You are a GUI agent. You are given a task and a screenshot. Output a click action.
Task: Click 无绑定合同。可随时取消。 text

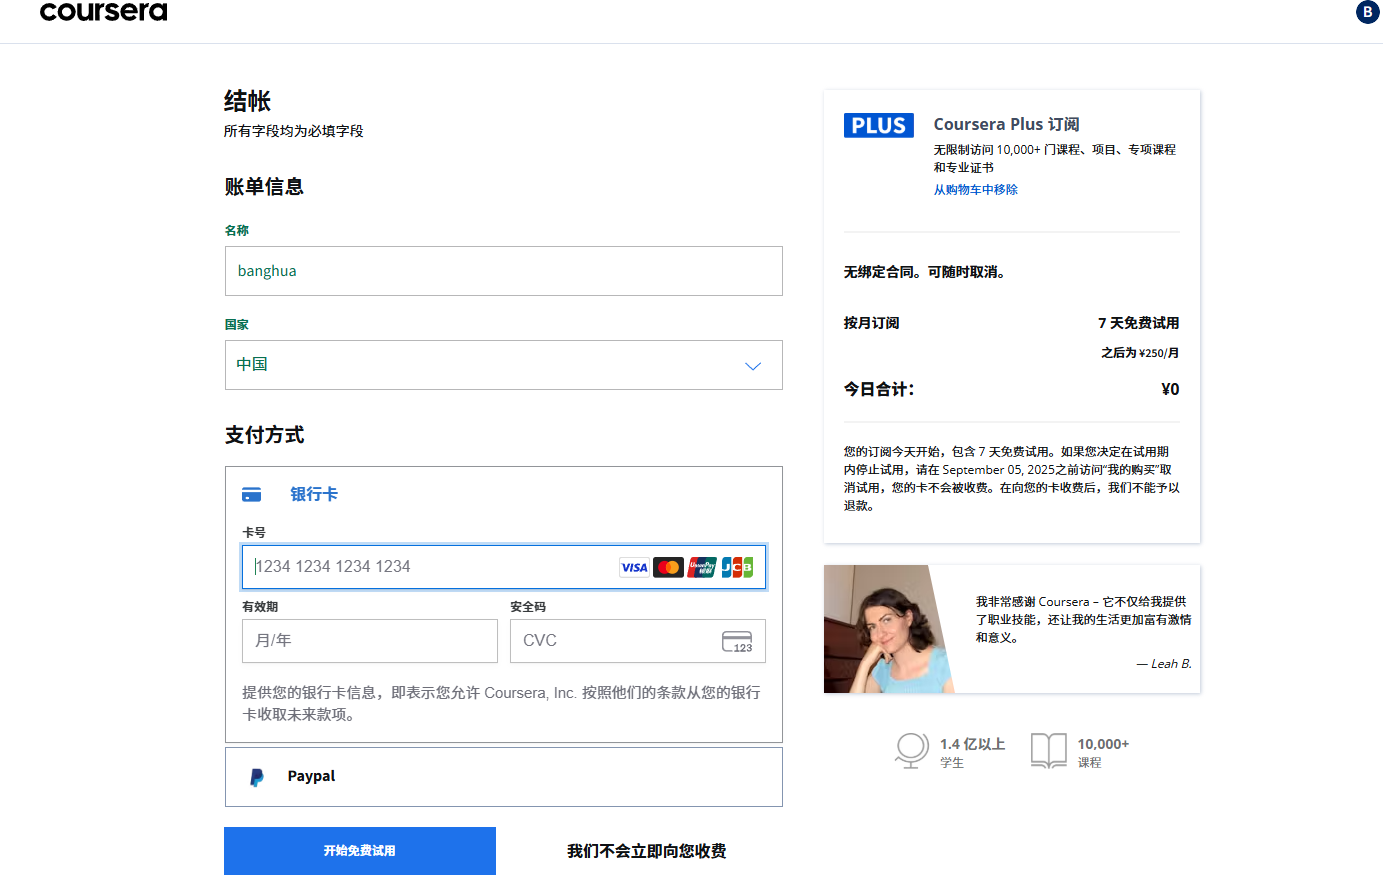pos(925,272)
